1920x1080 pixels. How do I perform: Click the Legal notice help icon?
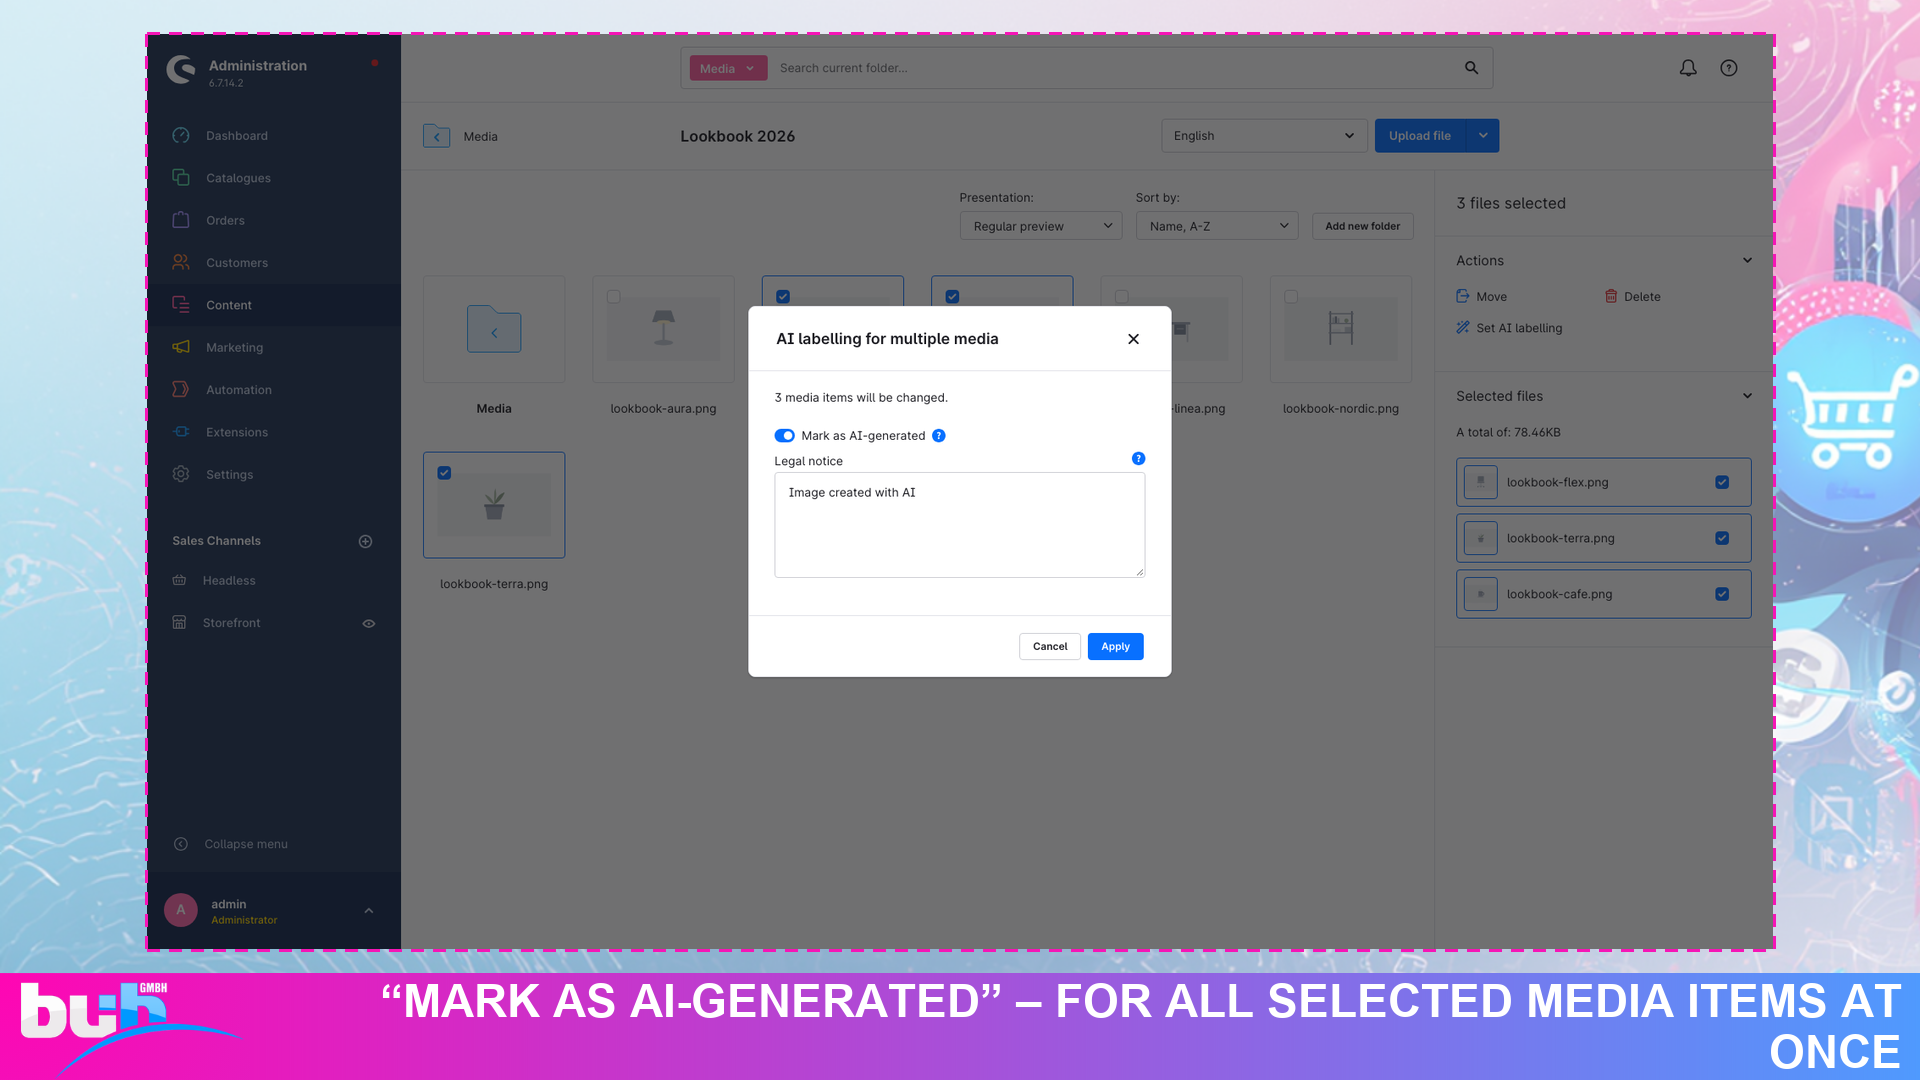(1138, 459)
